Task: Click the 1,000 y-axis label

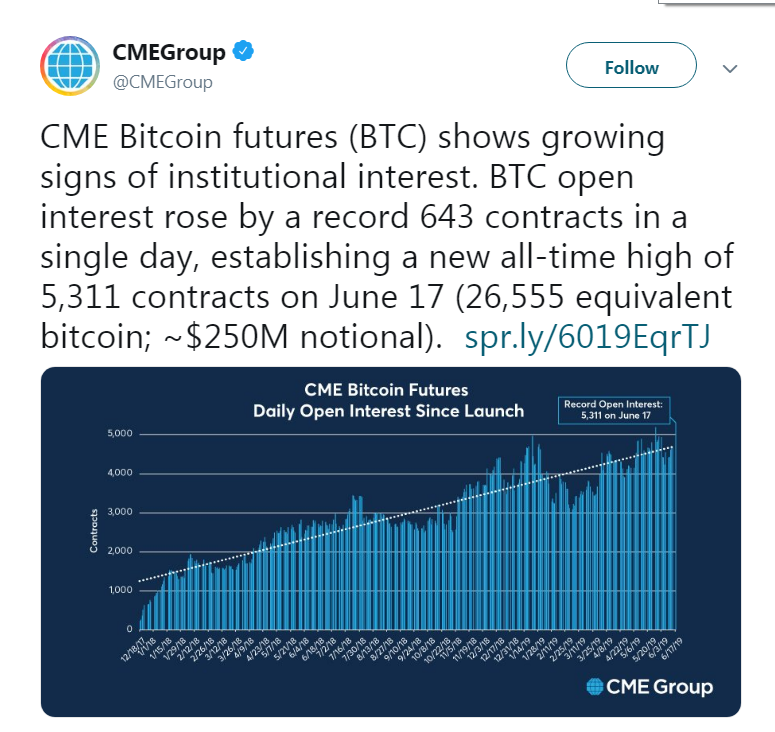Action: click(121, 590)
